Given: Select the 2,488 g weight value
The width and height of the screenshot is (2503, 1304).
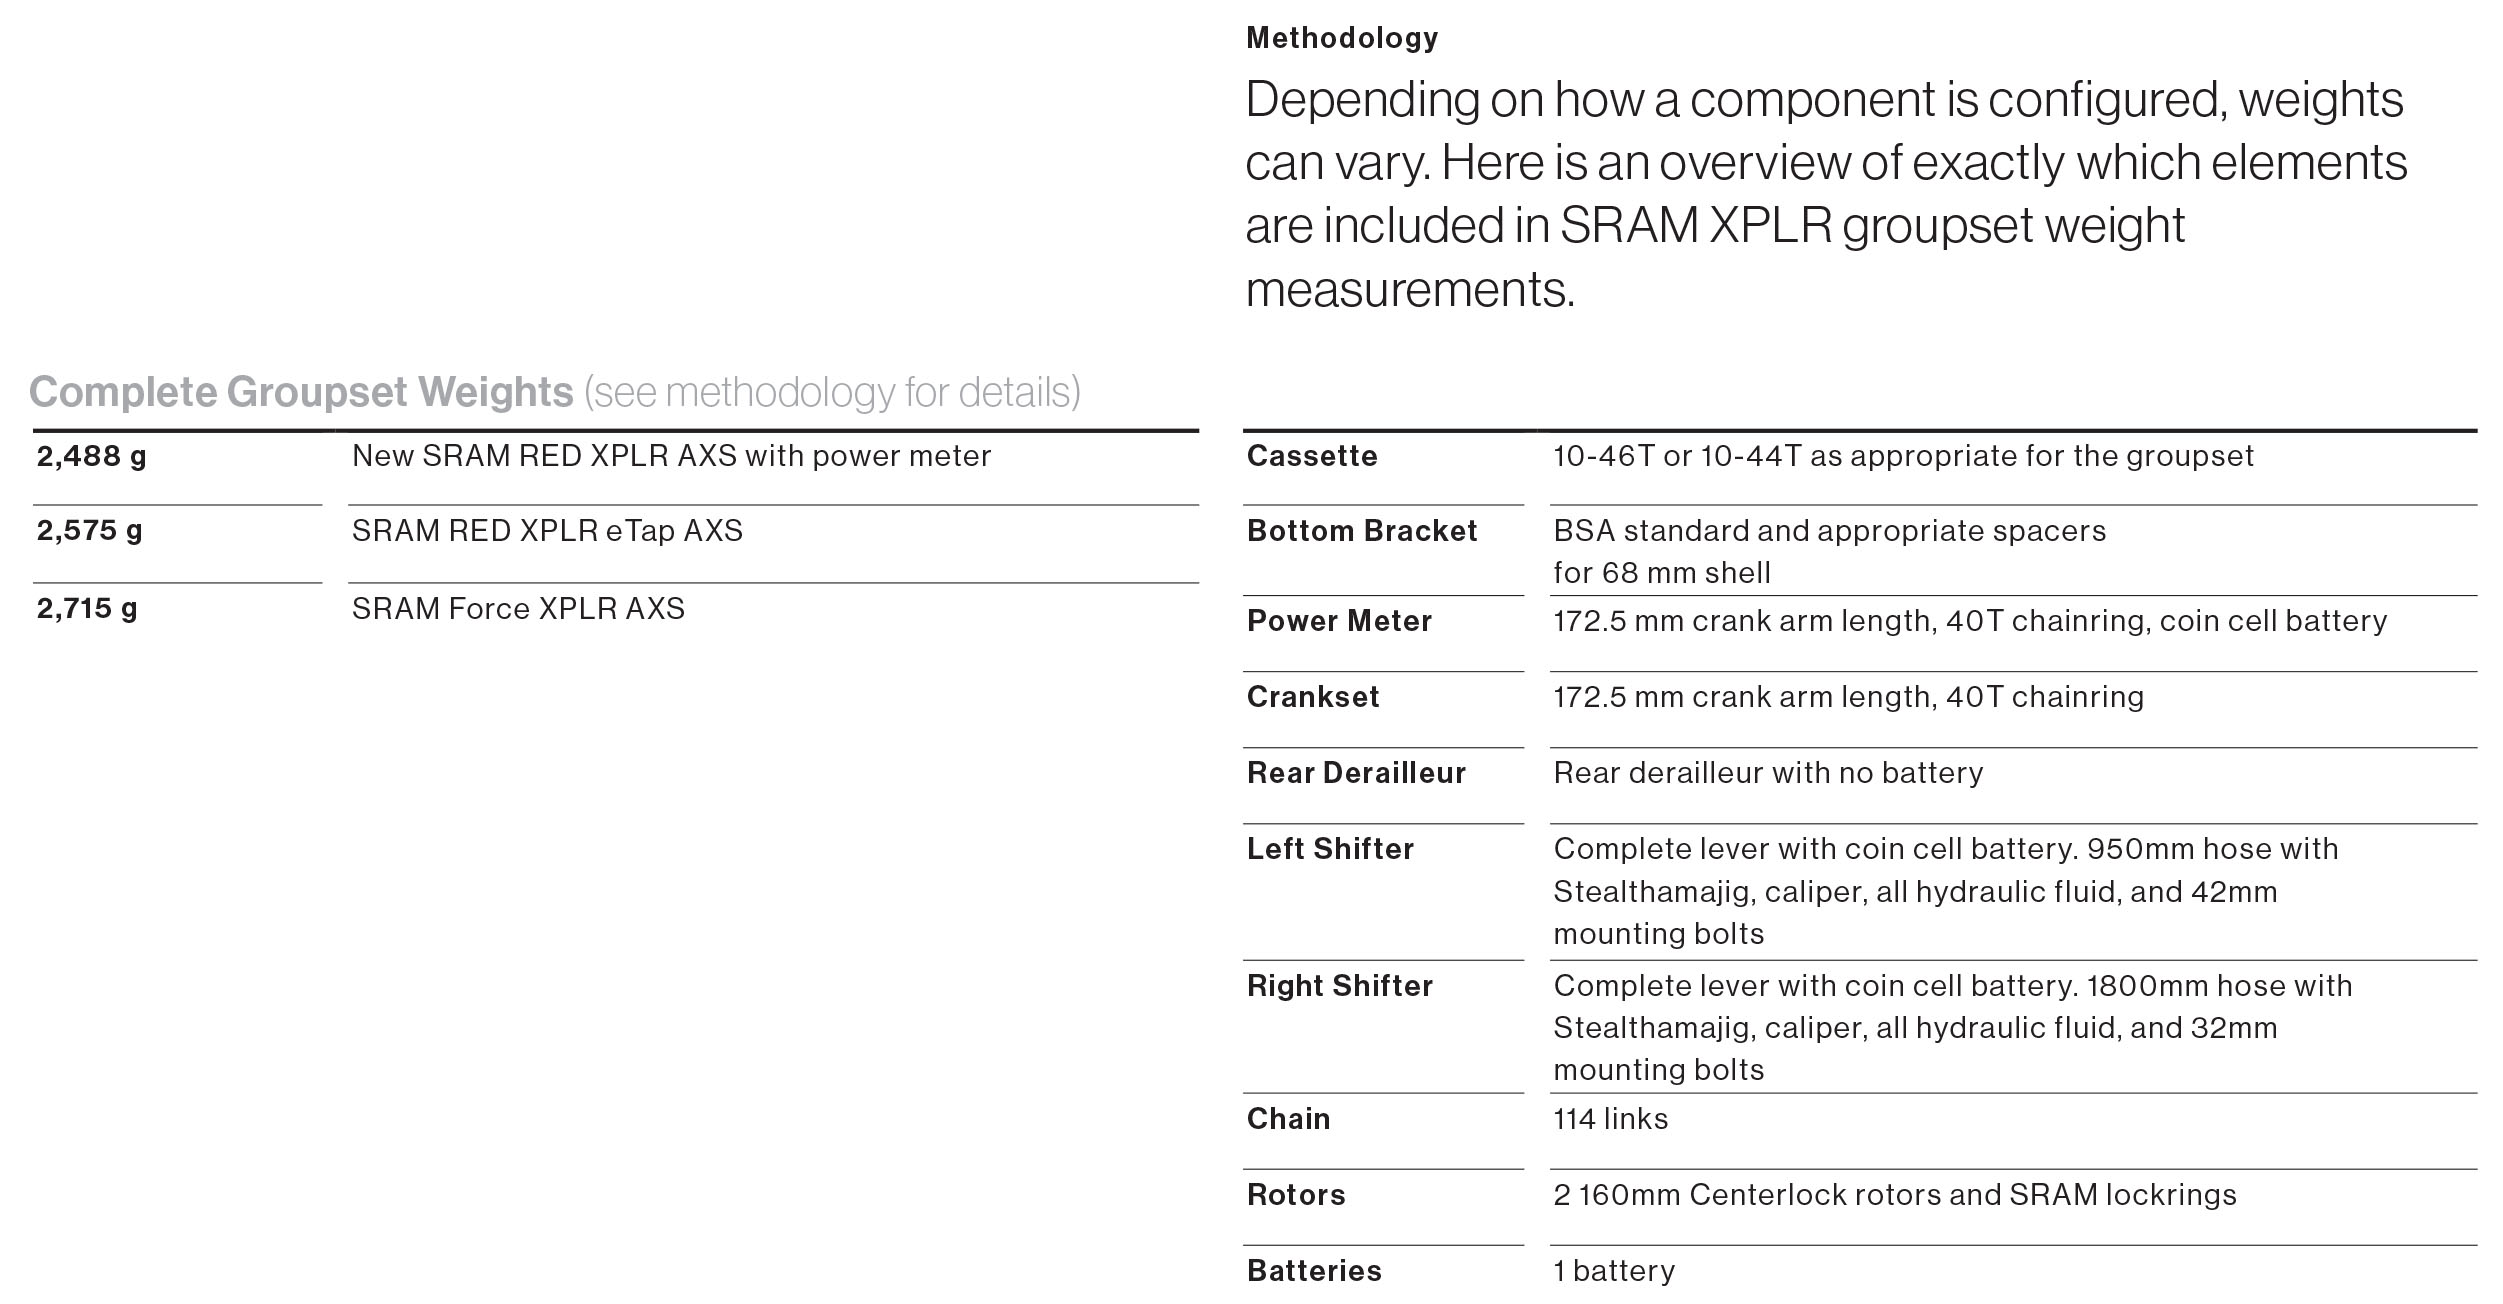Looking at the screenshot, I should (x=92, y=457).
